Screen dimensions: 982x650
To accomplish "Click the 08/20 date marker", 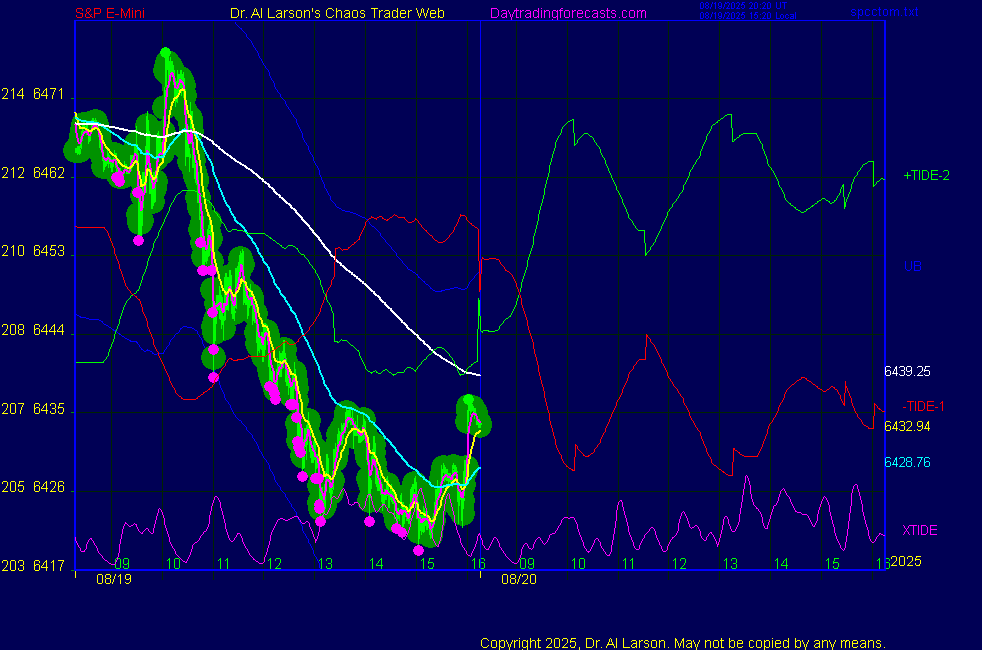I will (x=519, y=578).
